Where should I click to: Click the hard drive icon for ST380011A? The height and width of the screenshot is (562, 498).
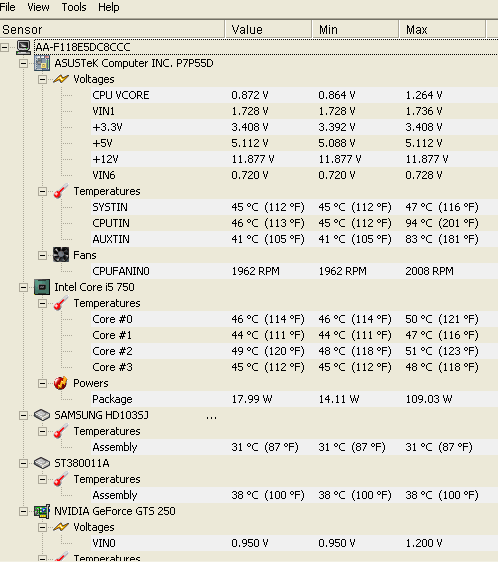pos(42,463)
